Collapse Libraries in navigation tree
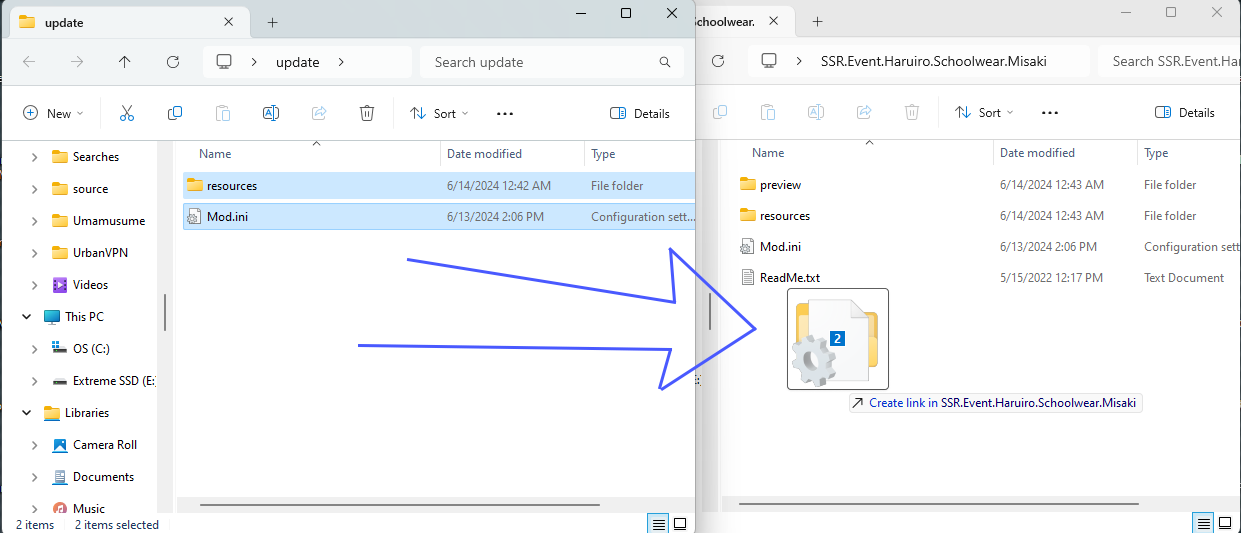The image size is (1241, 533). (27, 413)
